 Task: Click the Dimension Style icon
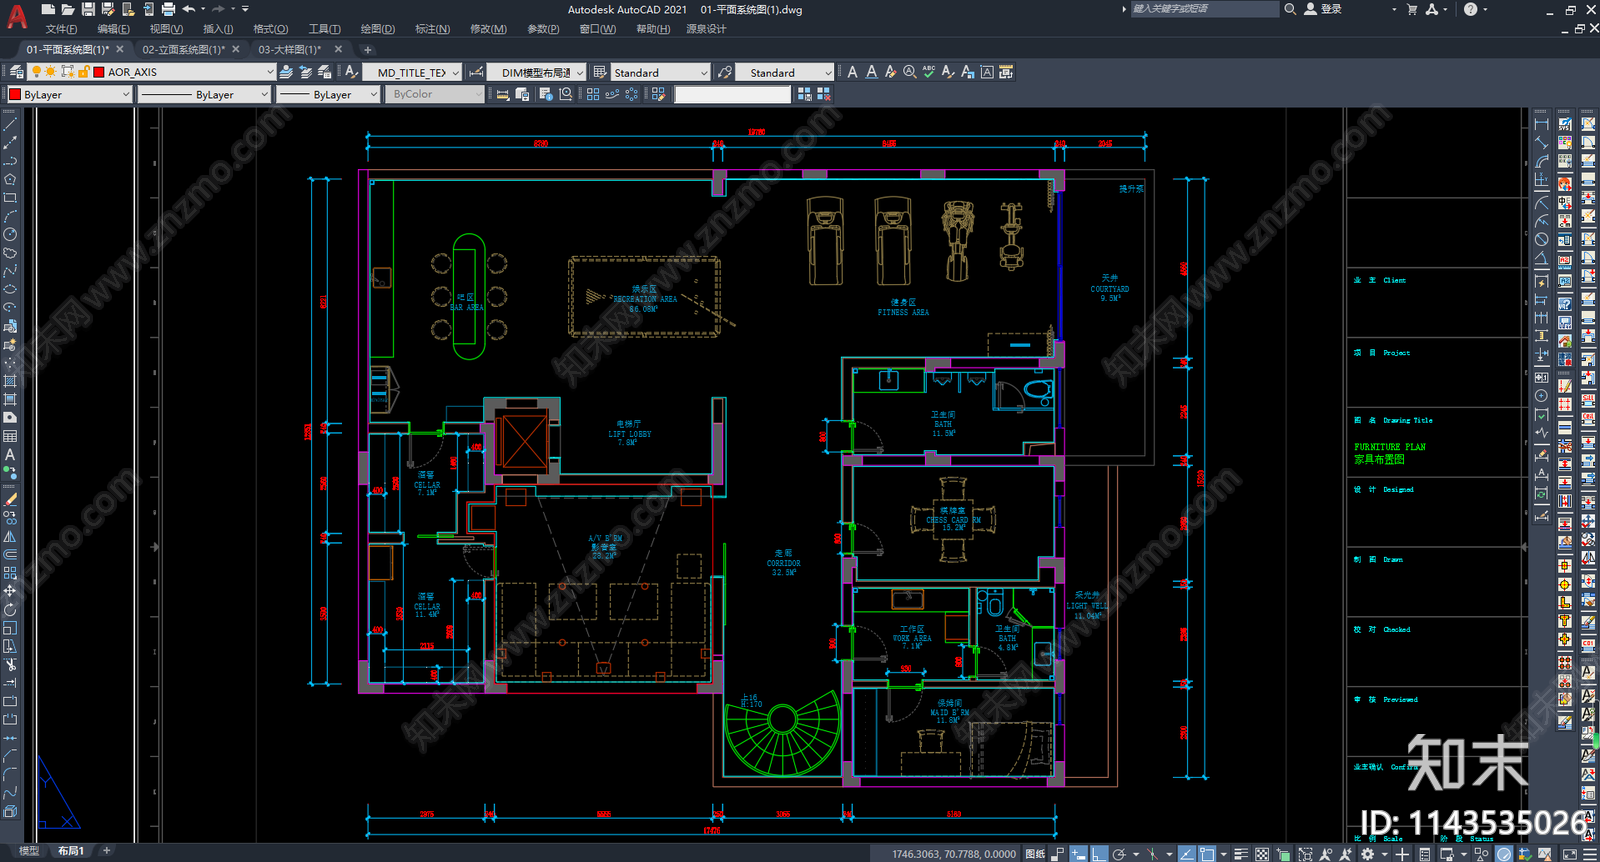pyautogui.click(x=476, y=72)
